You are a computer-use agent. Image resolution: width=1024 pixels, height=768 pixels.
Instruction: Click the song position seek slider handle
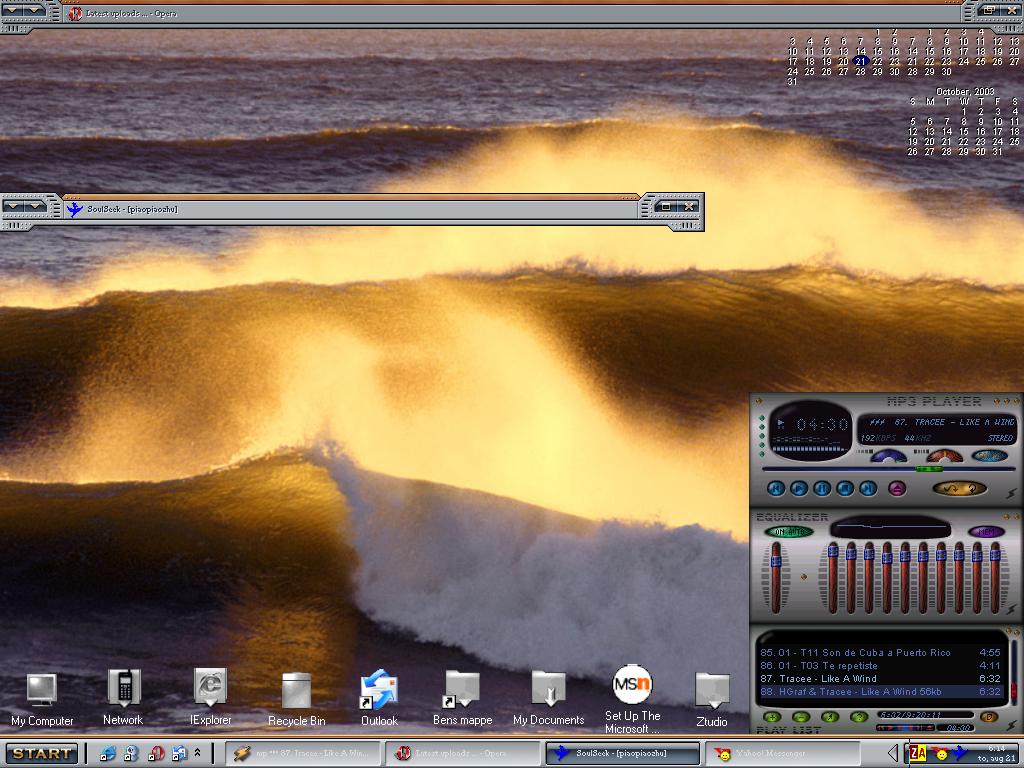929,468
